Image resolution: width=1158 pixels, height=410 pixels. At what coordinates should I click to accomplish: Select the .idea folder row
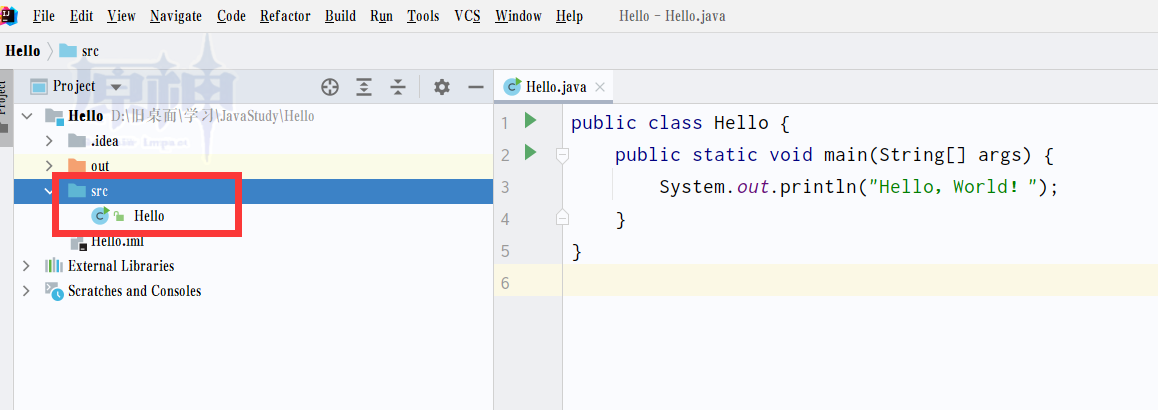(x=253, y=141)
